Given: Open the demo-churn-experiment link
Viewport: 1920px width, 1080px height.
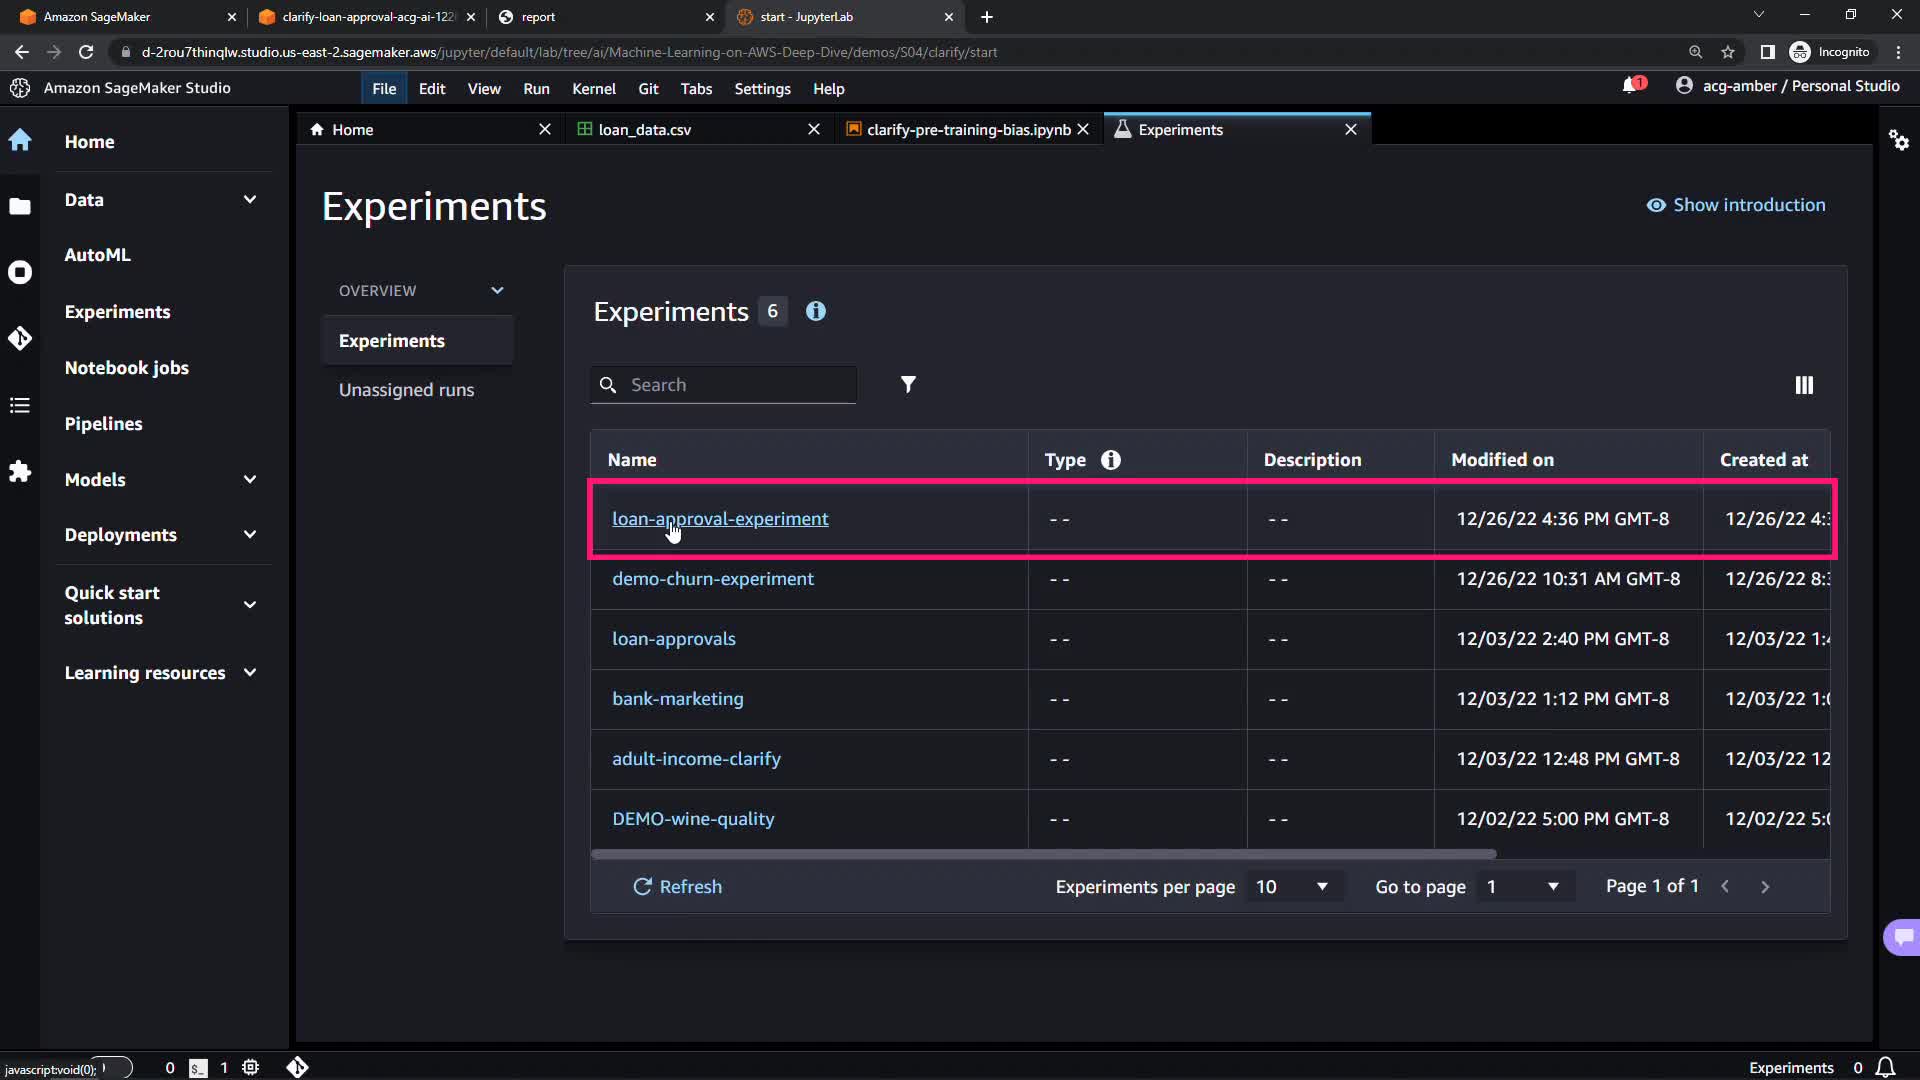Looking at the screenshot, I should tap(712, 579).
